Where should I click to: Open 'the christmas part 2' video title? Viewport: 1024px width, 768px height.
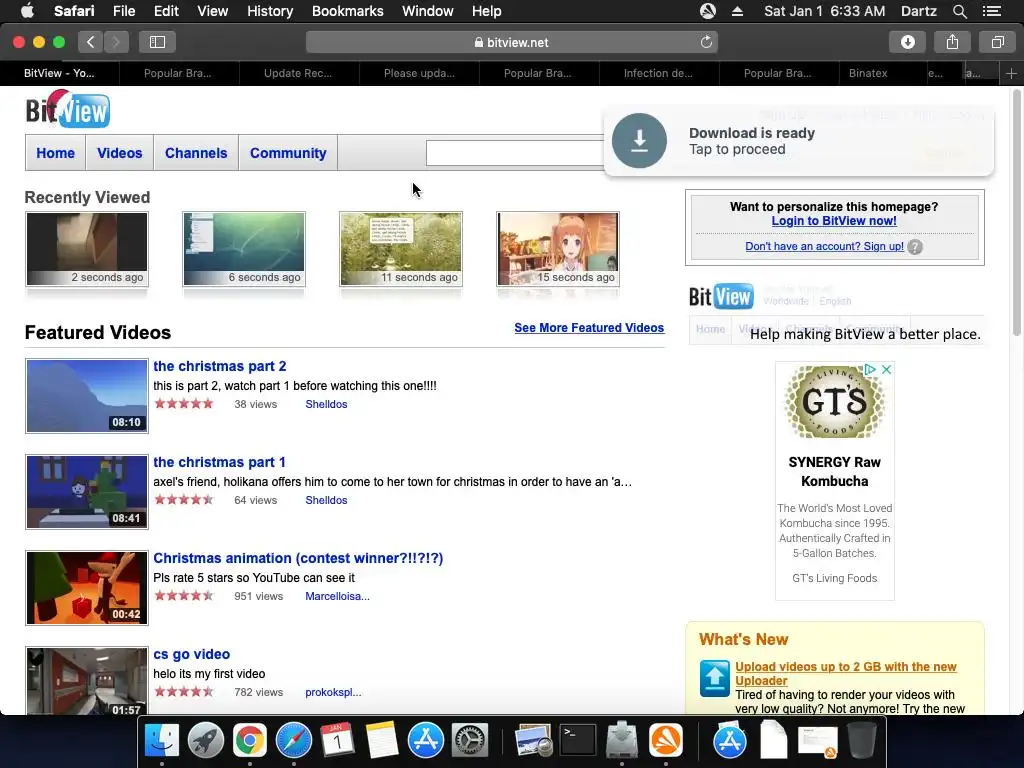click(219, 366)
